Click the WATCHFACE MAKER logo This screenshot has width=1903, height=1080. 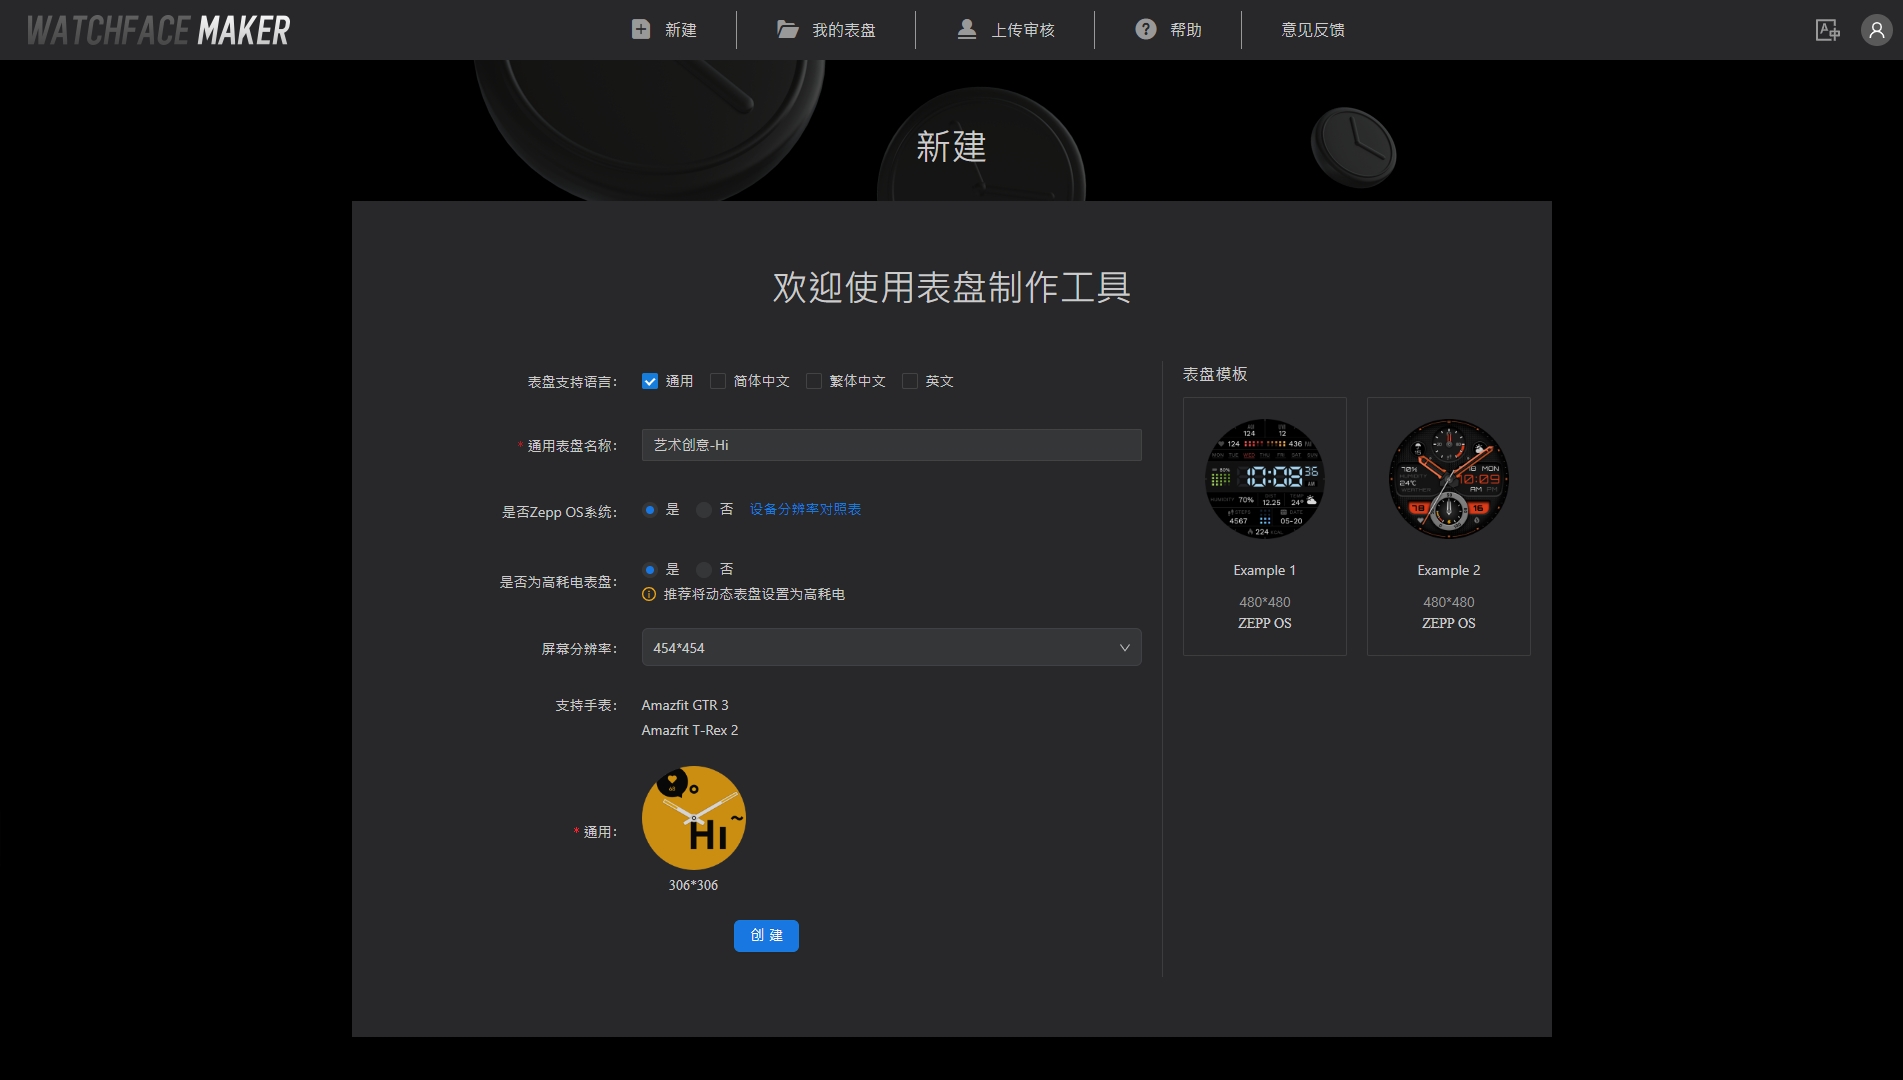tap(158, 30)
